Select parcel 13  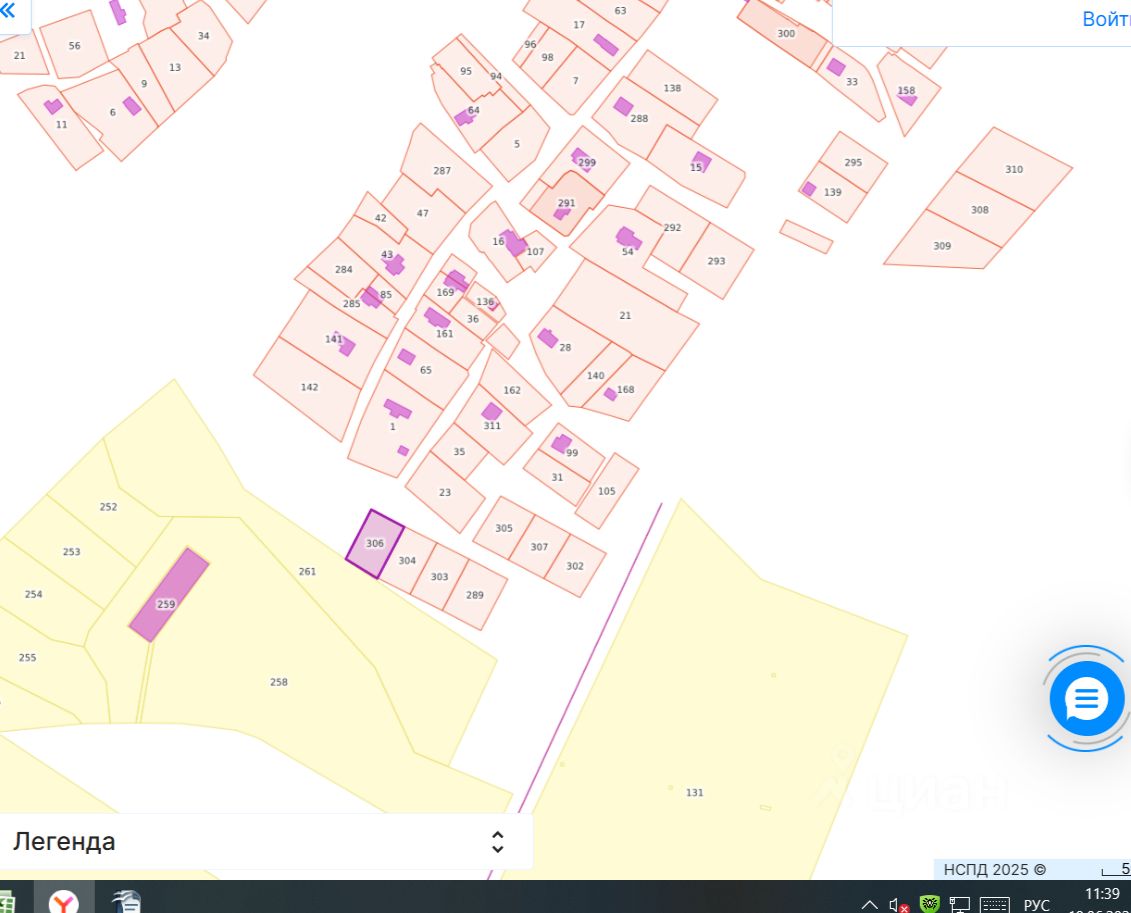[175, 68]
